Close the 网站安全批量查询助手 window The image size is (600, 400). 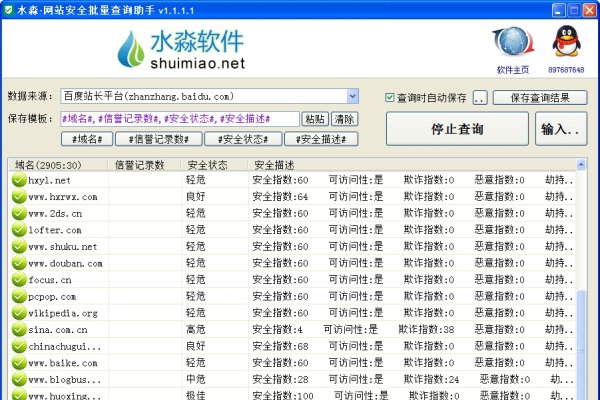pyautogui.click(x=590, y=10)
